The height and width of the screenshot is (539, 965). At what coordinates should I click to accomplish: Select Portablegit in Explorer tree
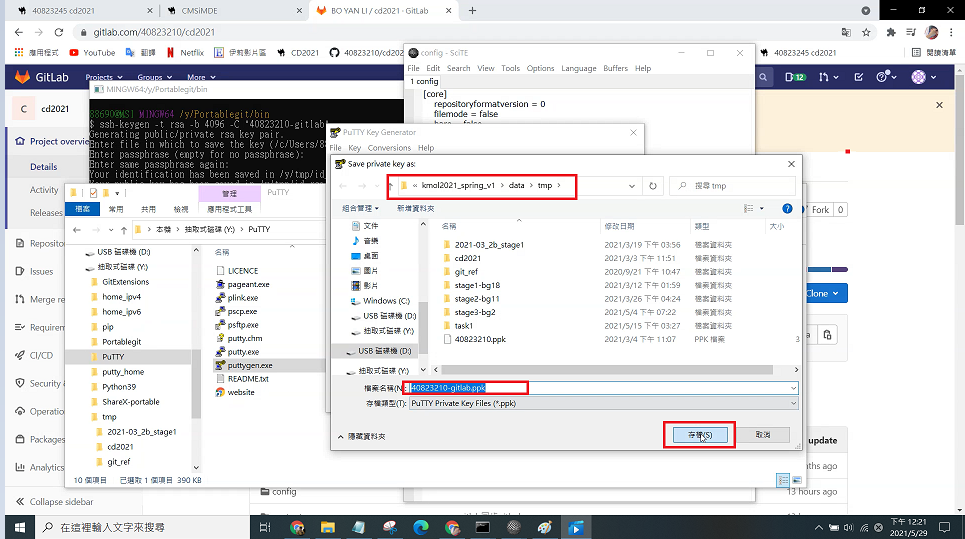(121, 342)
